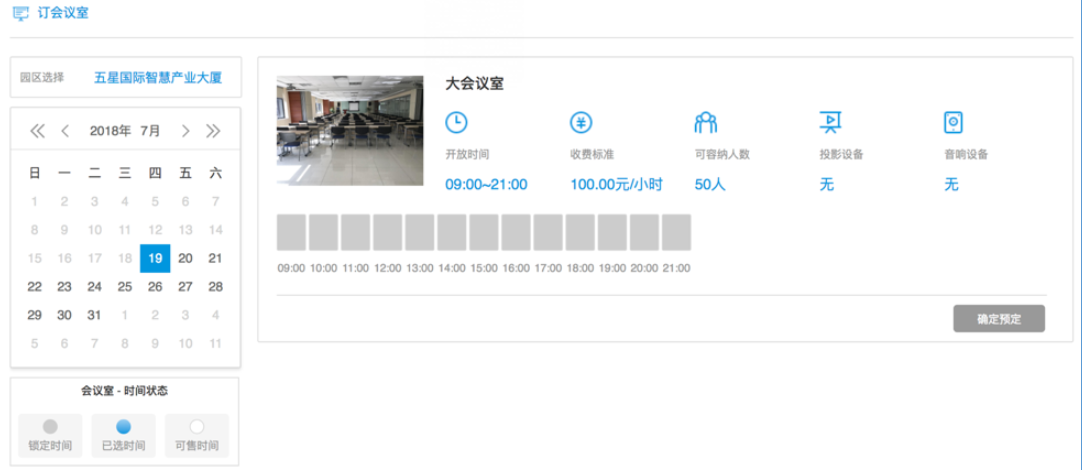Select July 27 in the calendar

[x=186, y=286]
